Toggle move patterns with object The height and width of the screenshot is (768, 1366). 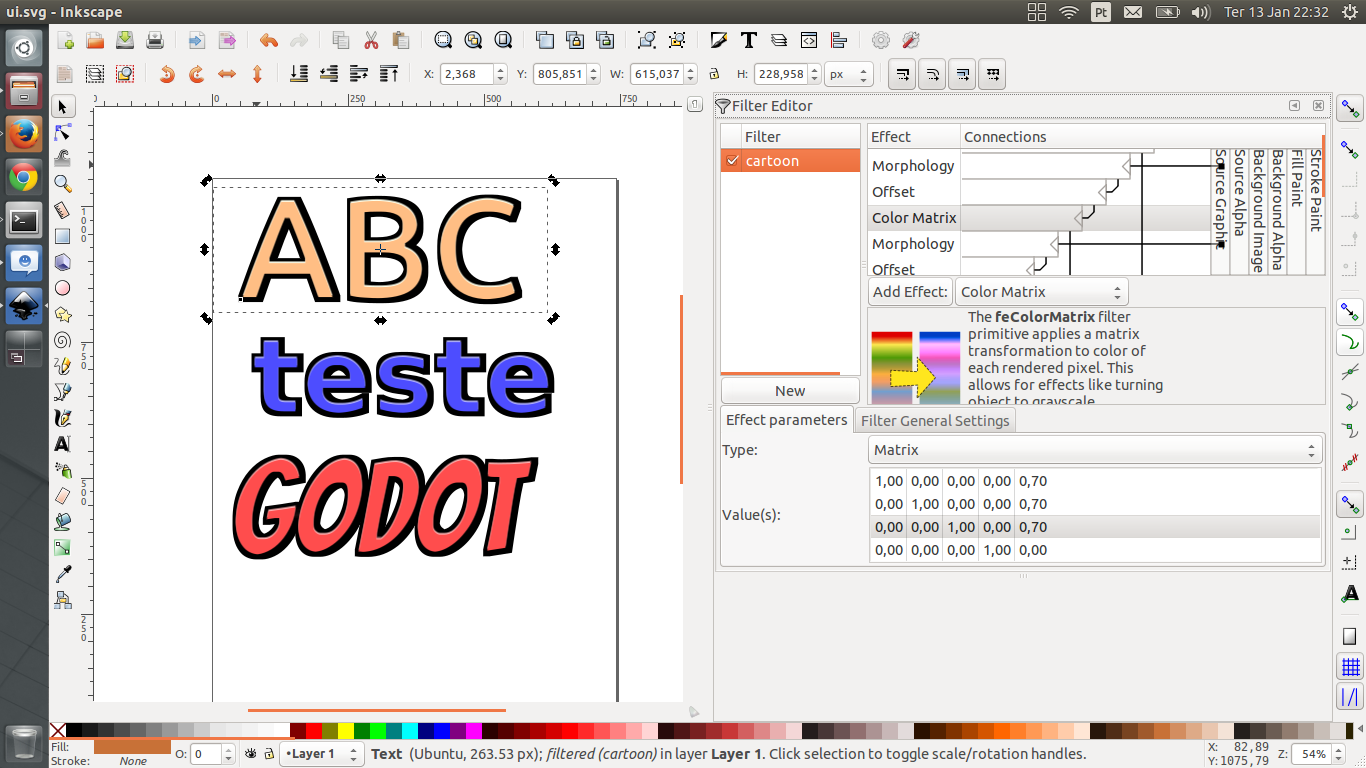click(x=992, y=74)
